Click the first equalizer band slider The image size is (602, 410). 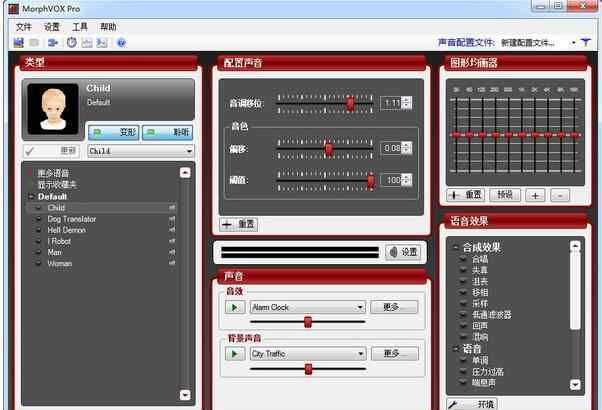(456, 135)
